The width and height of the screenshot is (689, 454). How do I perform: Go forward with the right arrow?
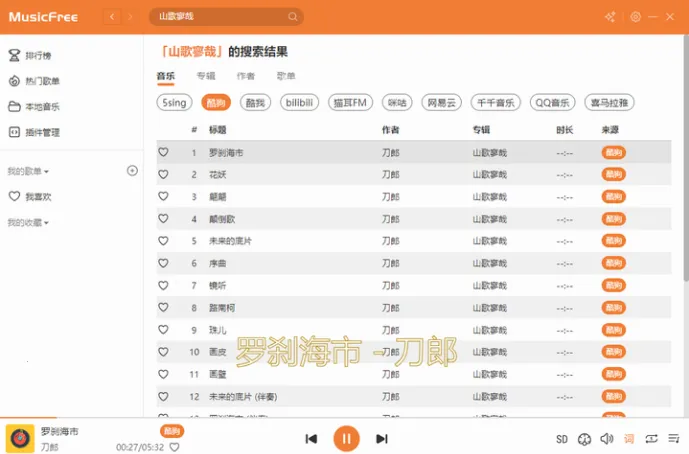(x=130, y=17)
